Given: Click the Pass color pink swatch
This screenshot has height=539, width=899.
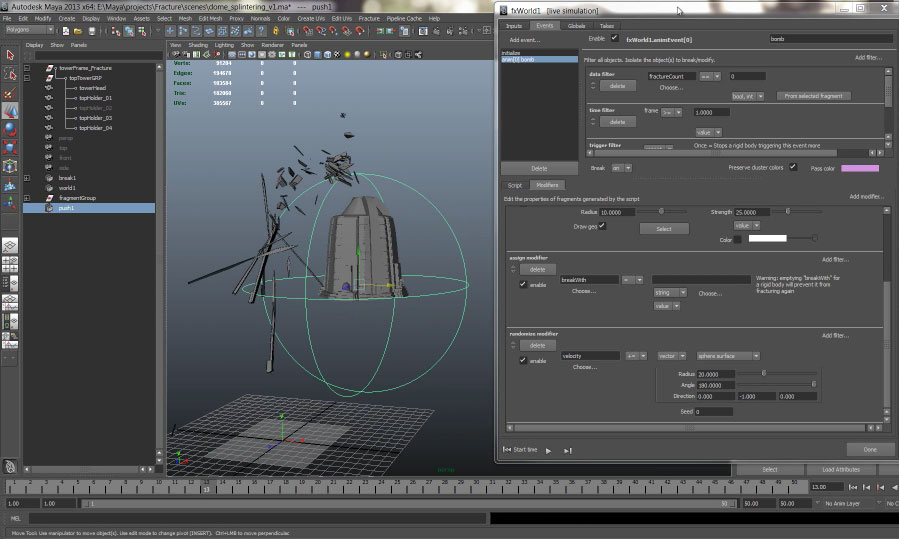Looking at the screenshot, I should [x=859, y=168].
